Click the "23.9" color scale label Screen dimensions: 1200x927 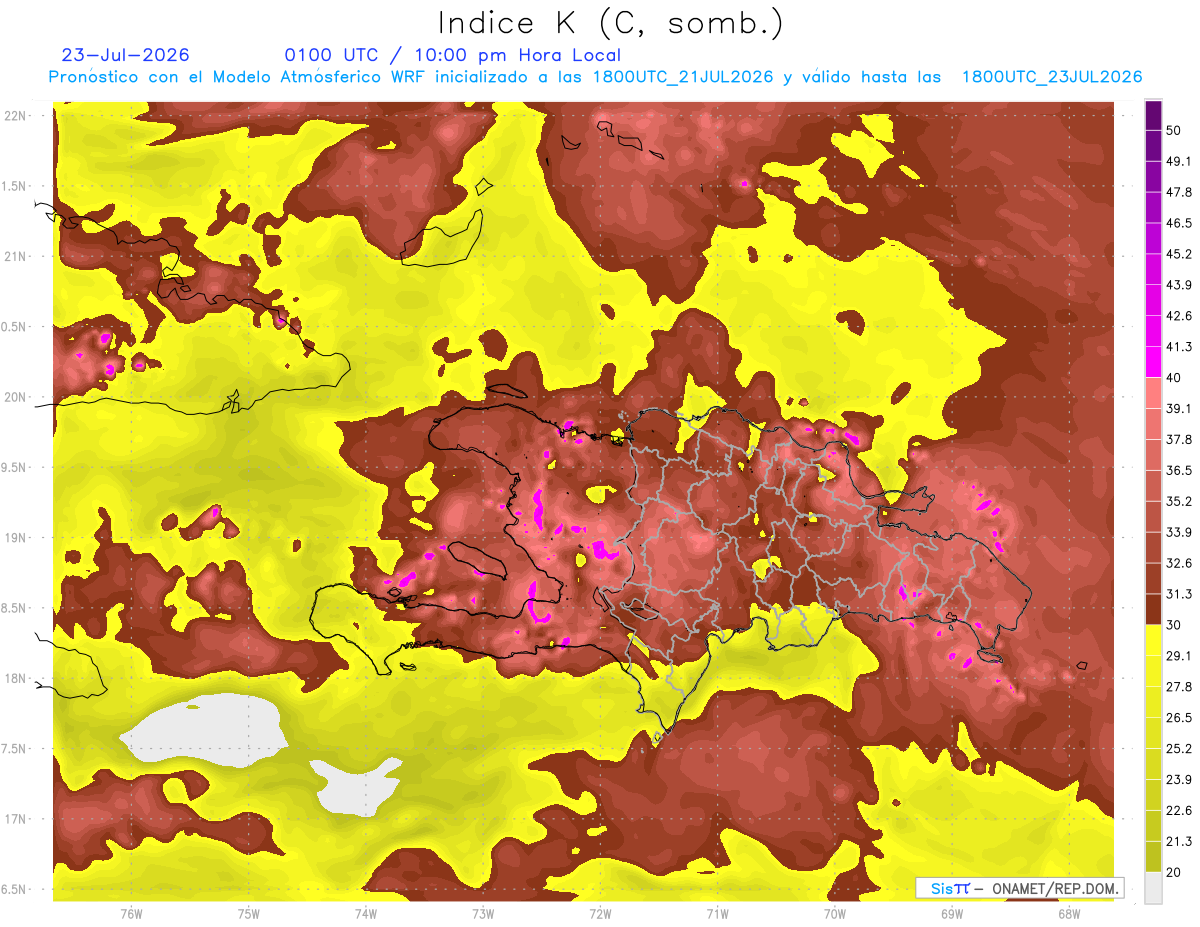click(x=1179, y=779)
